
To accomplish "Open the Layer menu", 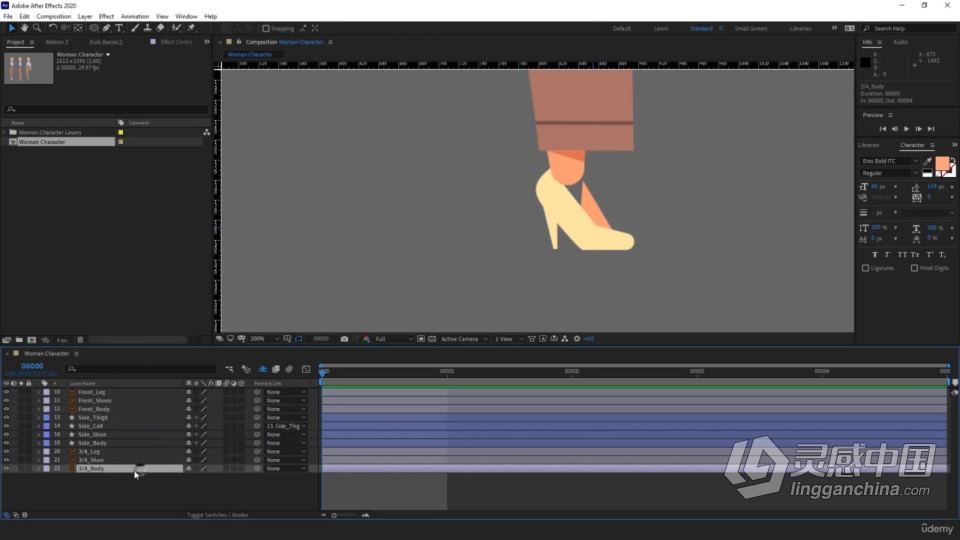I will 85,17.
